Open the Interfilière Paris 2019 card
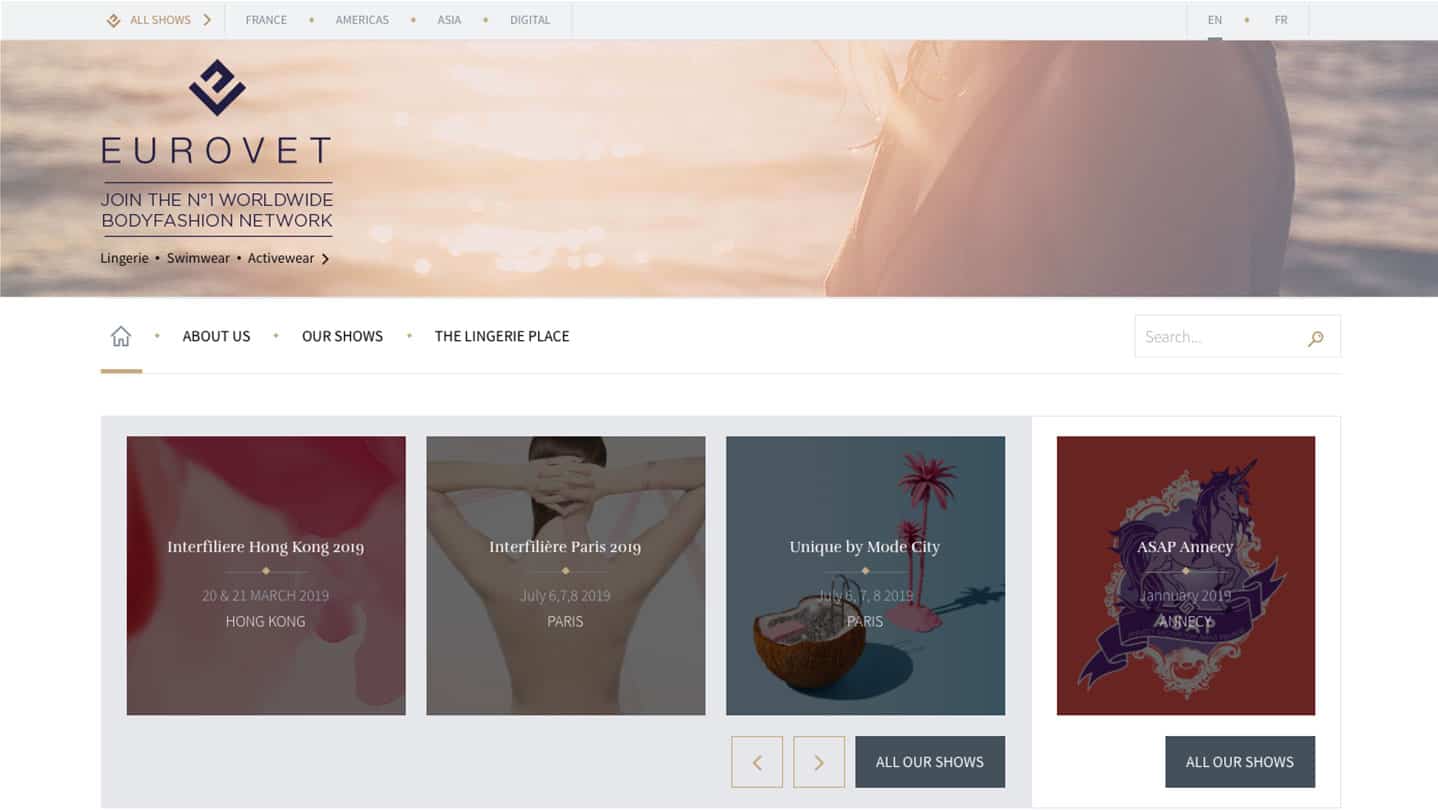The height and width of the screenshot is (810, 1438). coord(566,576)
